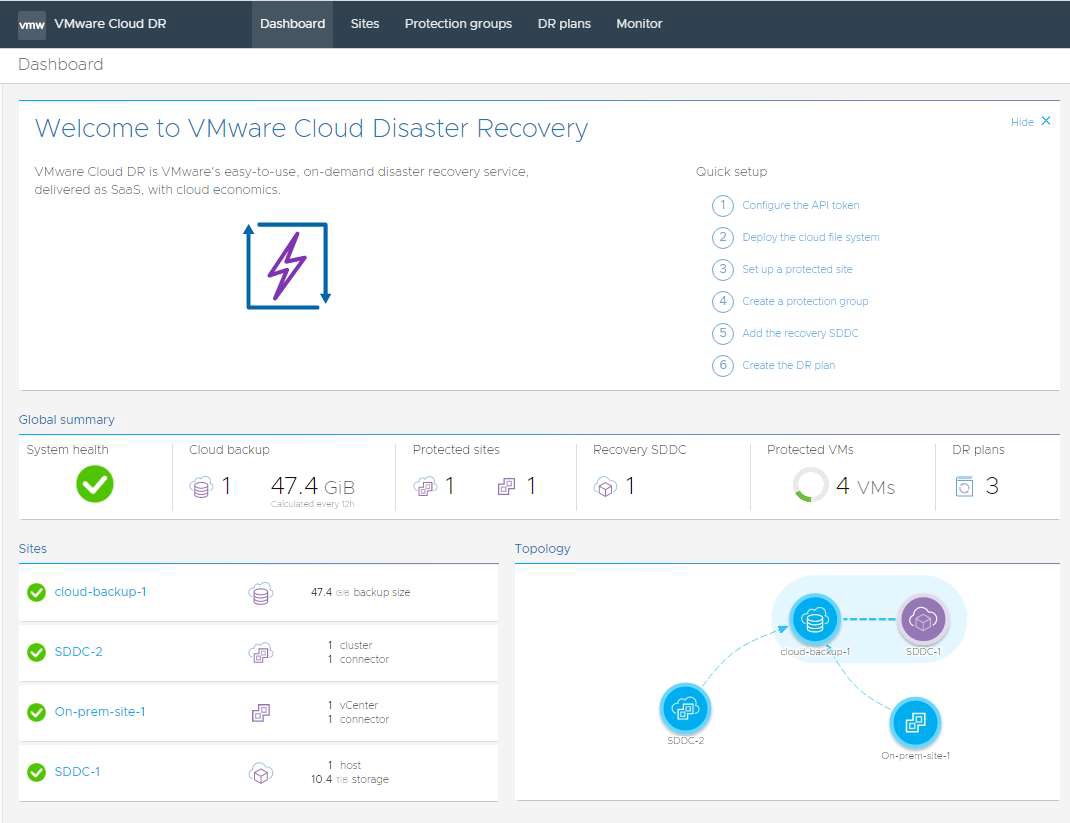Hide the welcome panel via Hide link
This screenshot has height=823, width=1070.
click(1022, 122)
